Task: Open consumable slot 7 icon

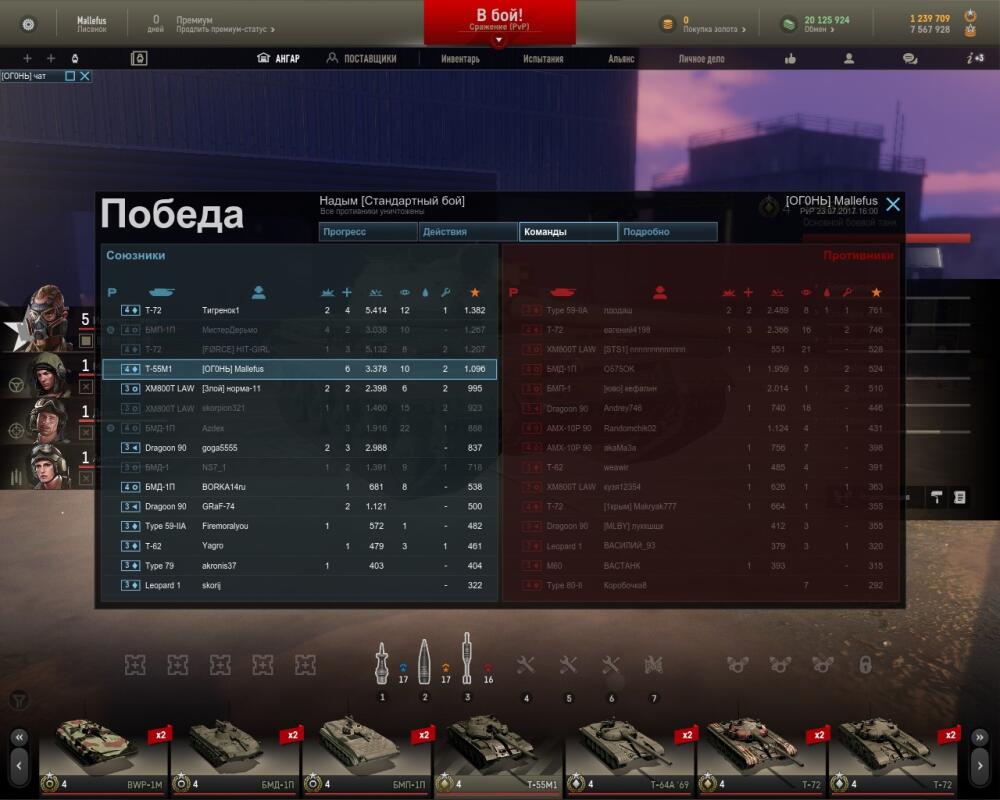Action: [654, 665]
